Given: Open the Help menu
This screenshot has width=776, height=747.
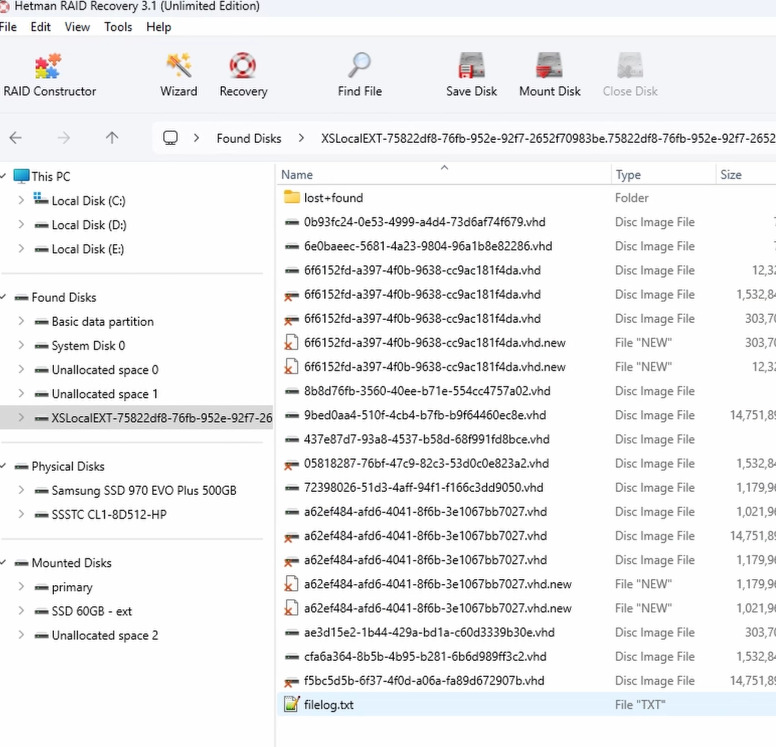Looking at the screenshot, I should 158,27.
